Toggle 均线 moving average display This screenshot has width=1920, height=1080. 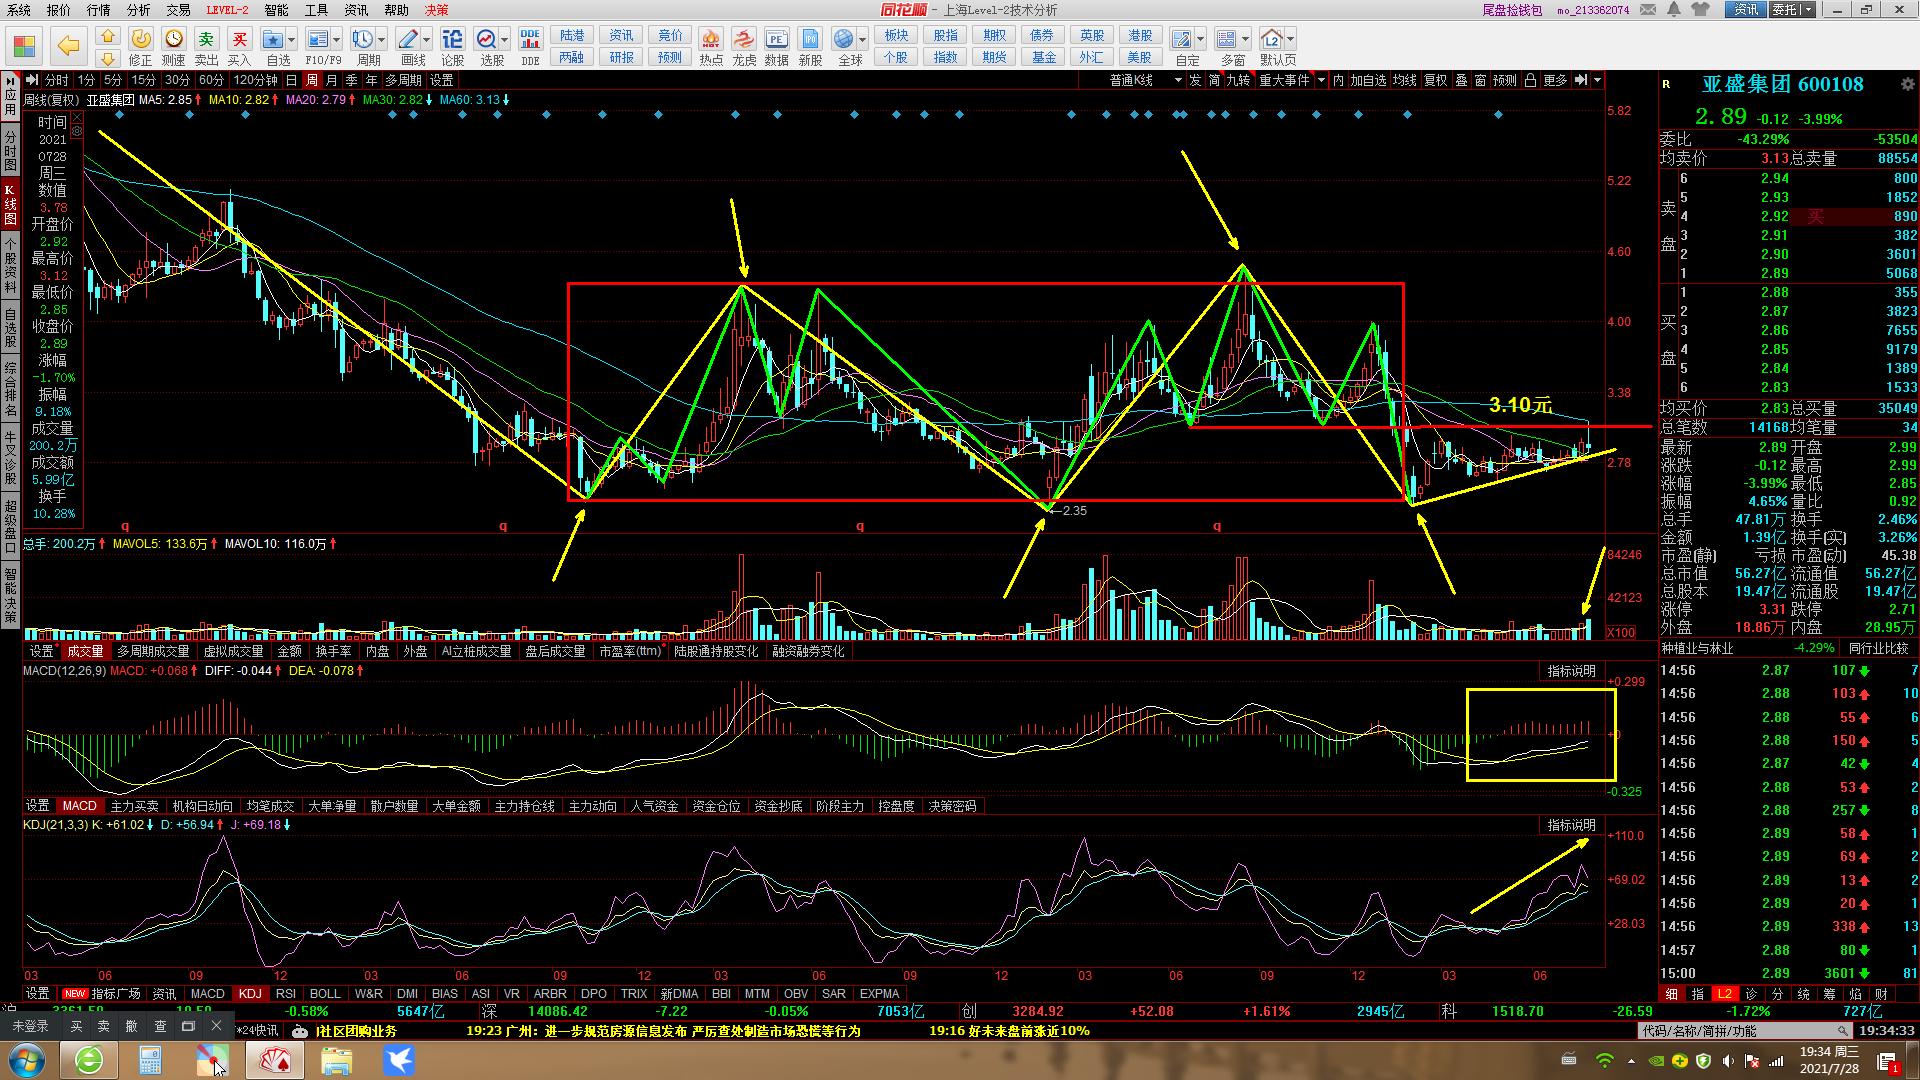coord(1404,80)
